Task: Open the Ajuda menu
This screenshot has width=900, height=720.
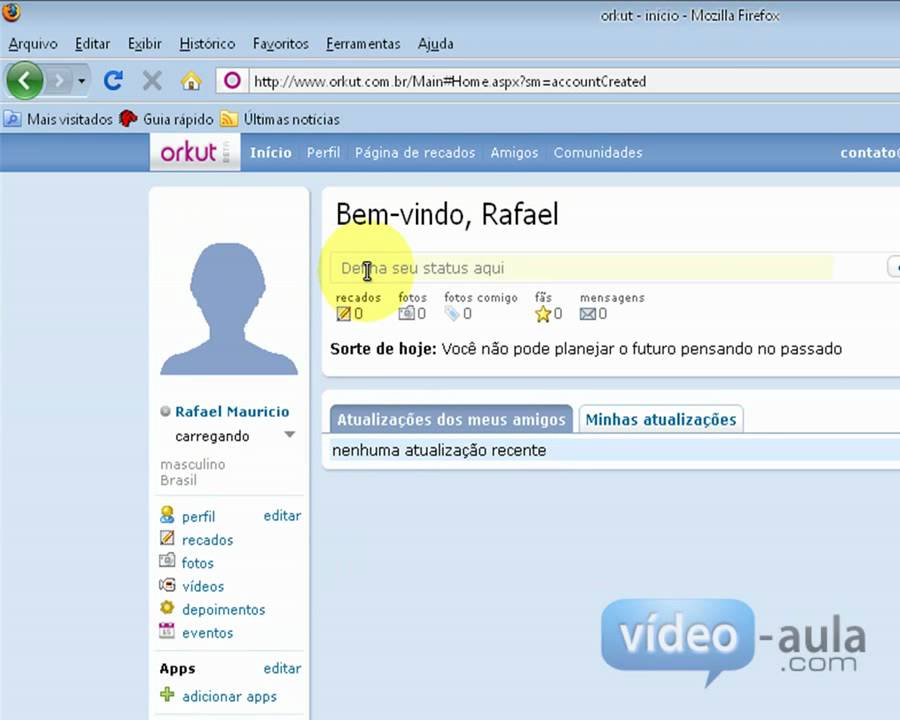Action: 436,44
